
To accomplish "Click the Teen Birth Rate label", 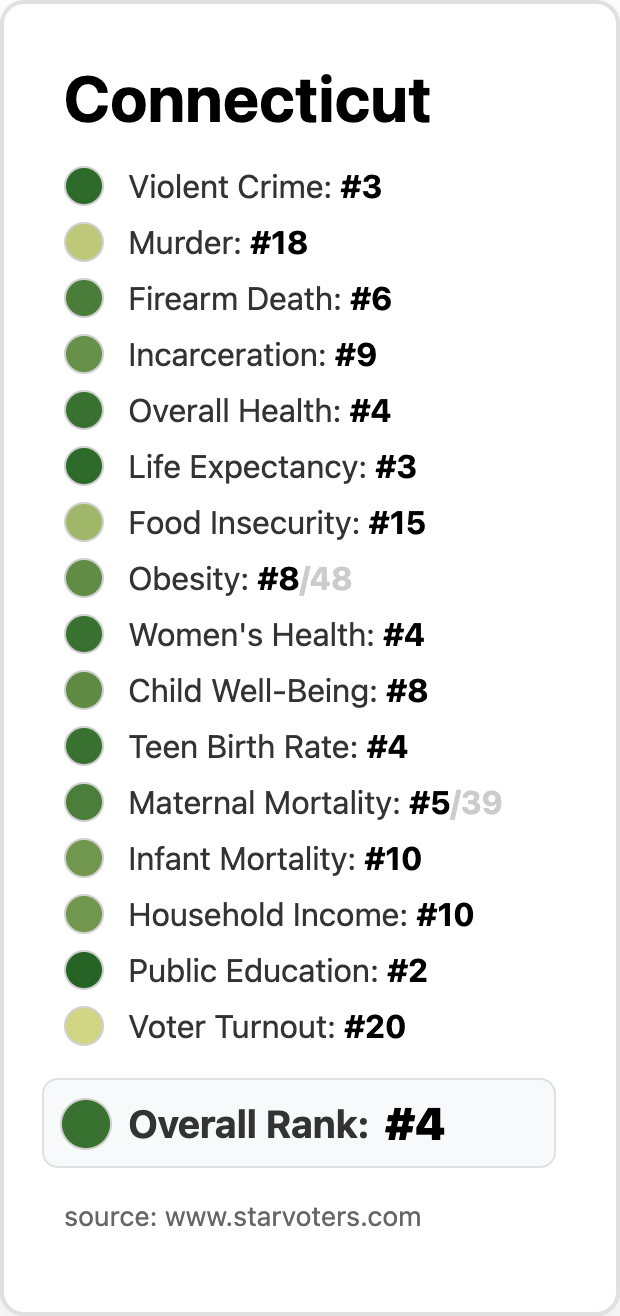I will click(243, 747).
